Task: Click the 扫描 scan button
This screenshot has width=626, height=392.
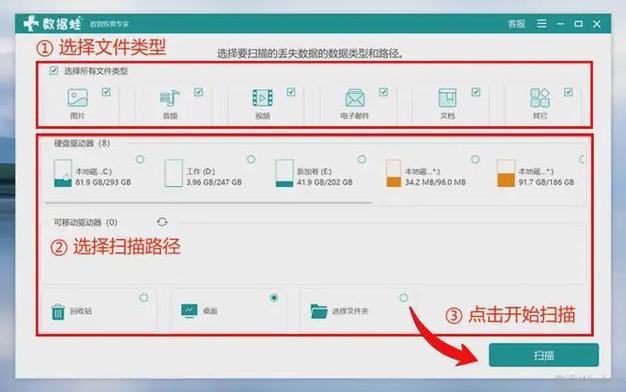Action: [544, 355]
